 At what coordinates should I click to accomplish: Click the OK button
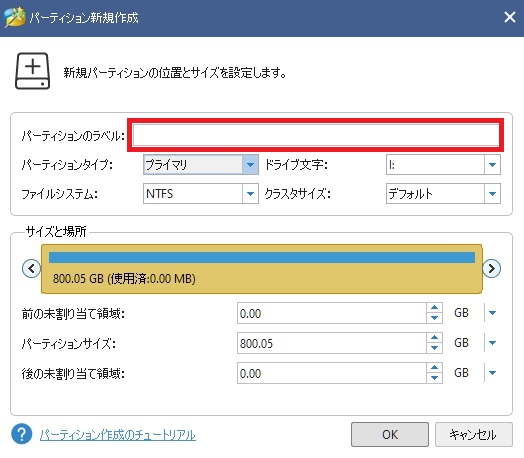(390, 434)
